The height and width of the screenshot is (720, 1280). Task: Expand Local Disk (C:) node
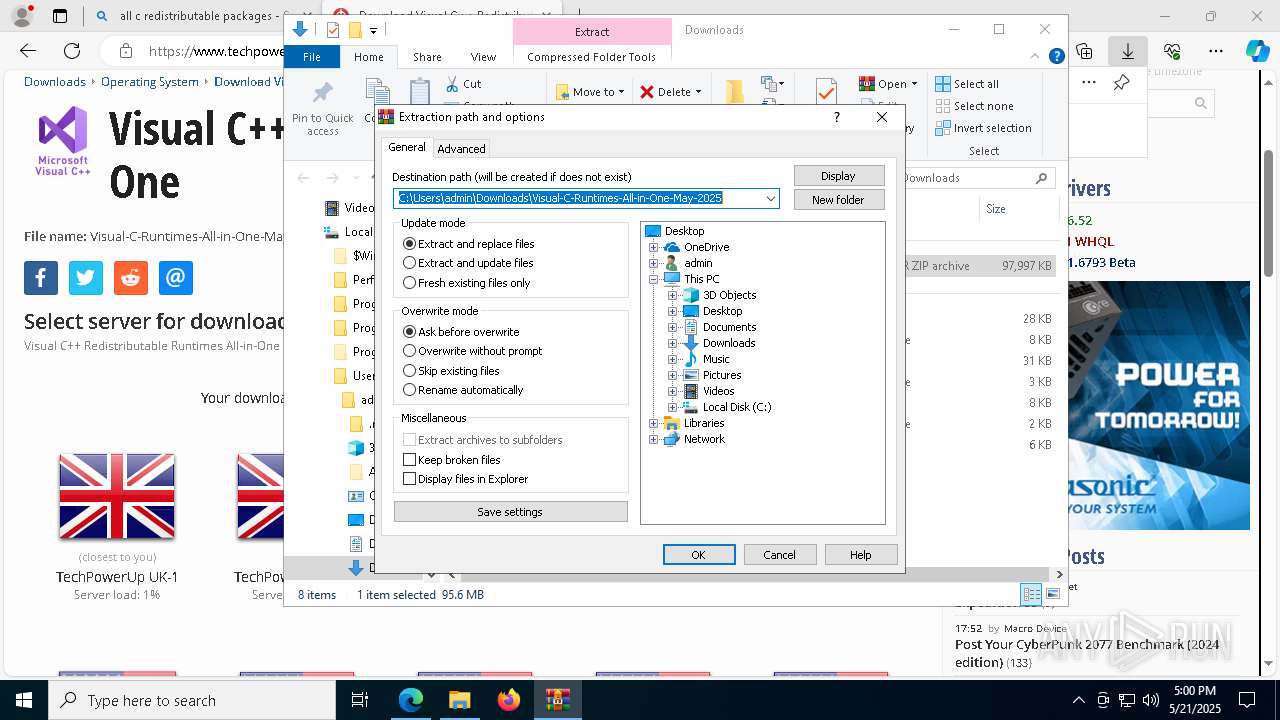(673, 407)
